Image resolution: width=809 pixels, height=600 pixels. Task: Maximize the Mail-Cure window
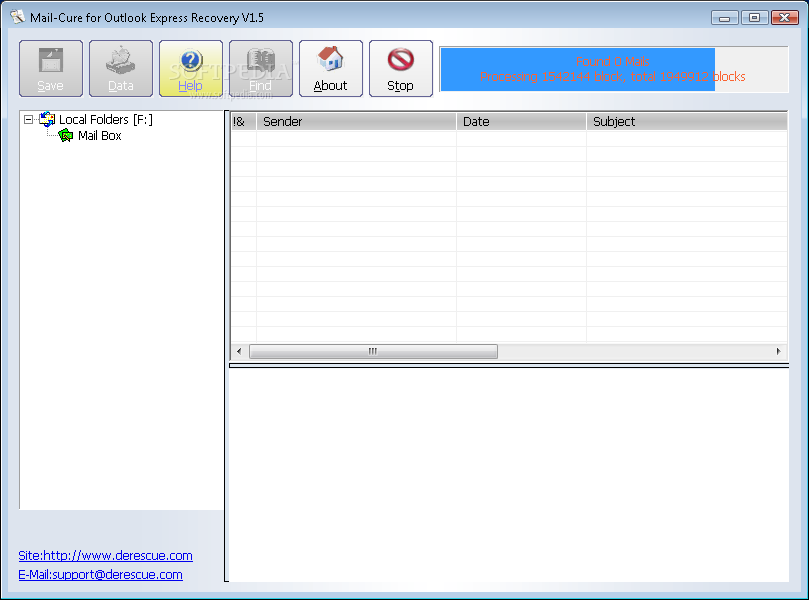pyautogui.click(x=754, y=18)
